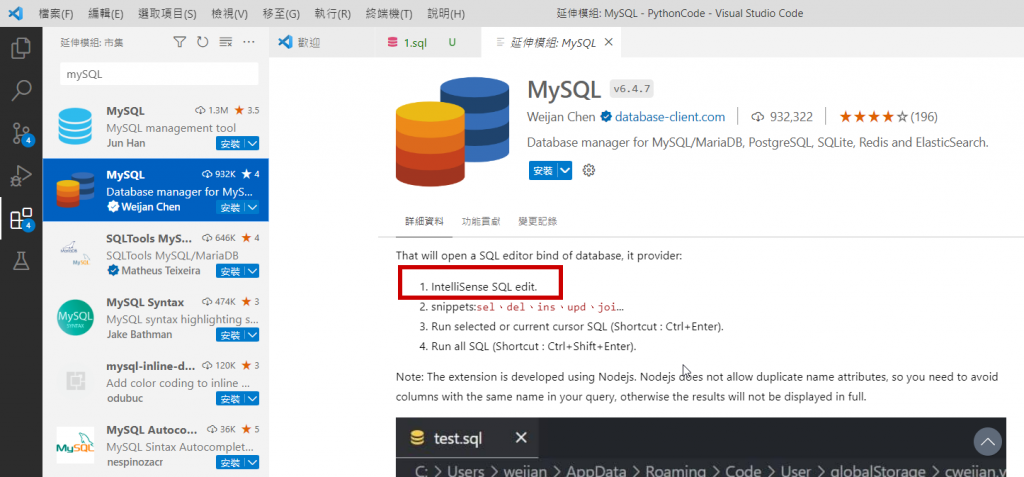1024x477 pixels.
Task: Refresh the extensions marketplace list
Action: (202, 42)
